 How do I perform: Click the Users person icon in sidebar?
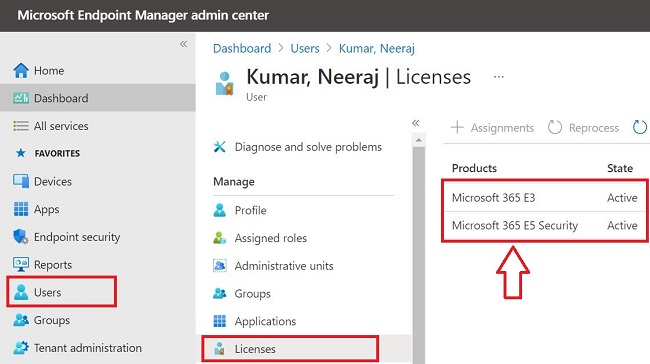(x=21, y=292)
